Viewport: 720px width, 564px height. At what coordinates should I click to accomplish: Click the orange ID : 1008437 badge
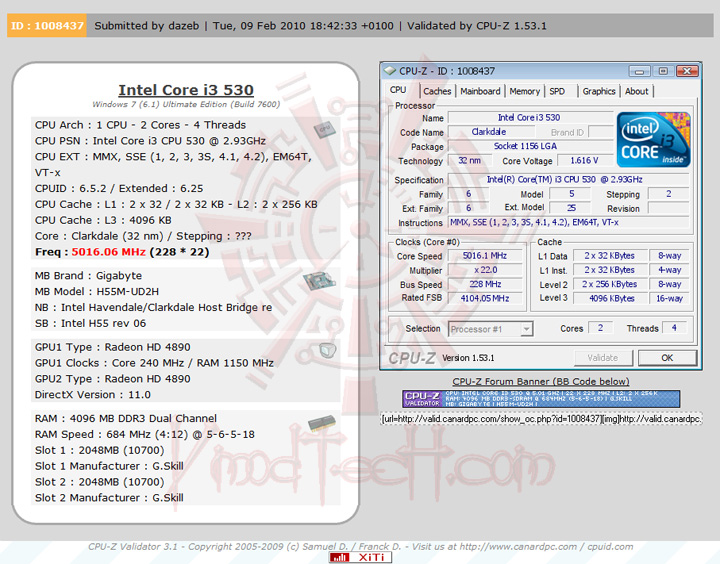[x=47, y=26]
